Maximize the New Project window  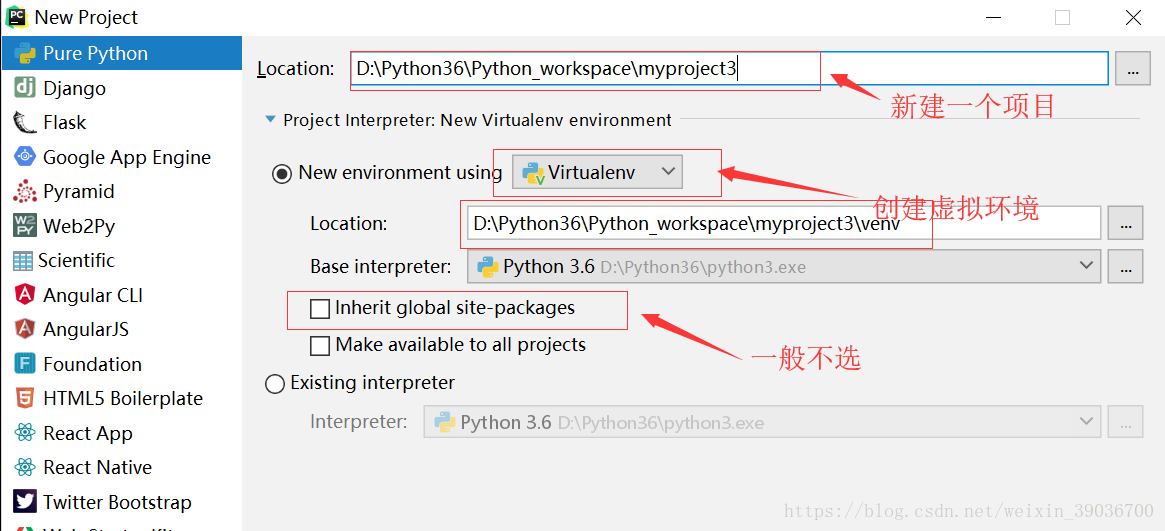point(1062,17)
